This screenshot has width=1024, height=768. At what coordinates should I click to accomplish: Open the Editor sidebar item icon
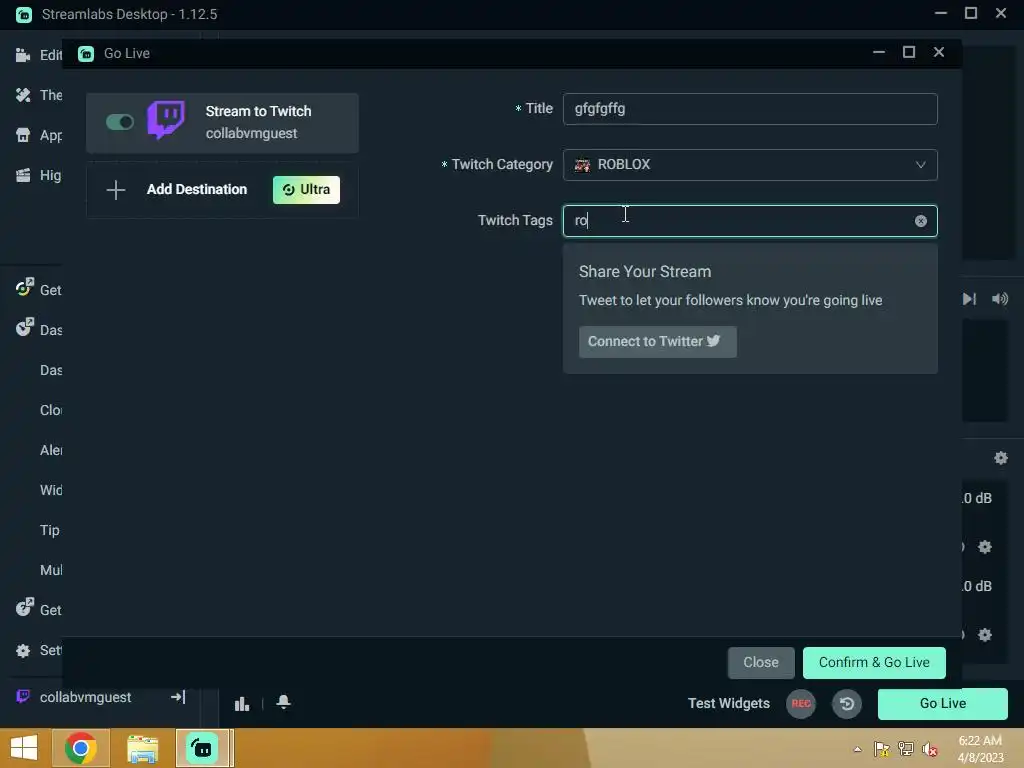(23, 55)
